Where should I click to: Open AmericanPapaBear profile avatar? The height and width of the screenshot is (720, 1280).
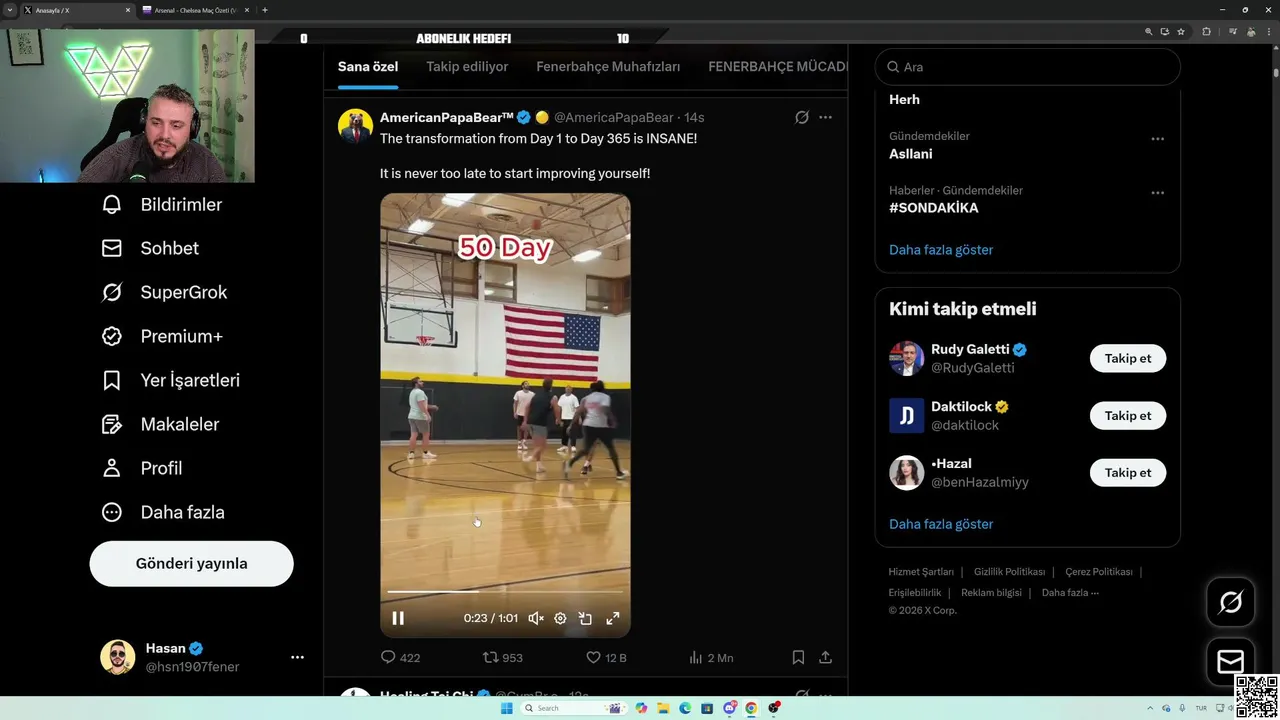(355, 127)
